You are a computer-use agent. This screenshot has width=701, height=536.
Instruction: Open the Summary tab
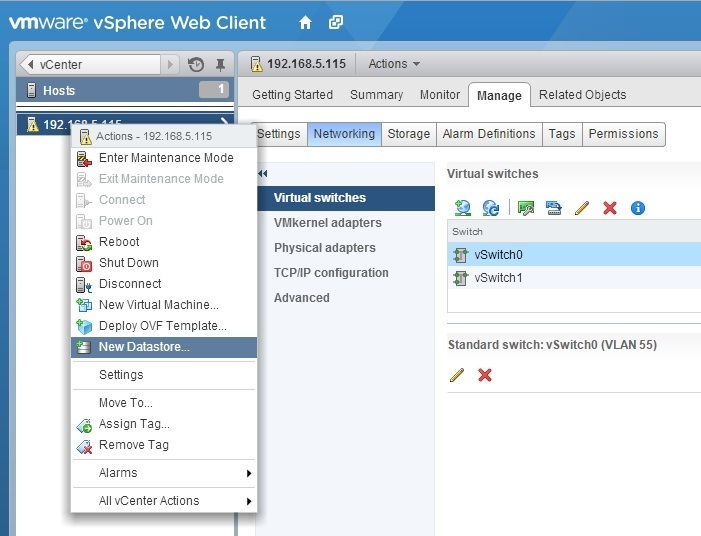pyautogui.click(x=376, y=95)
